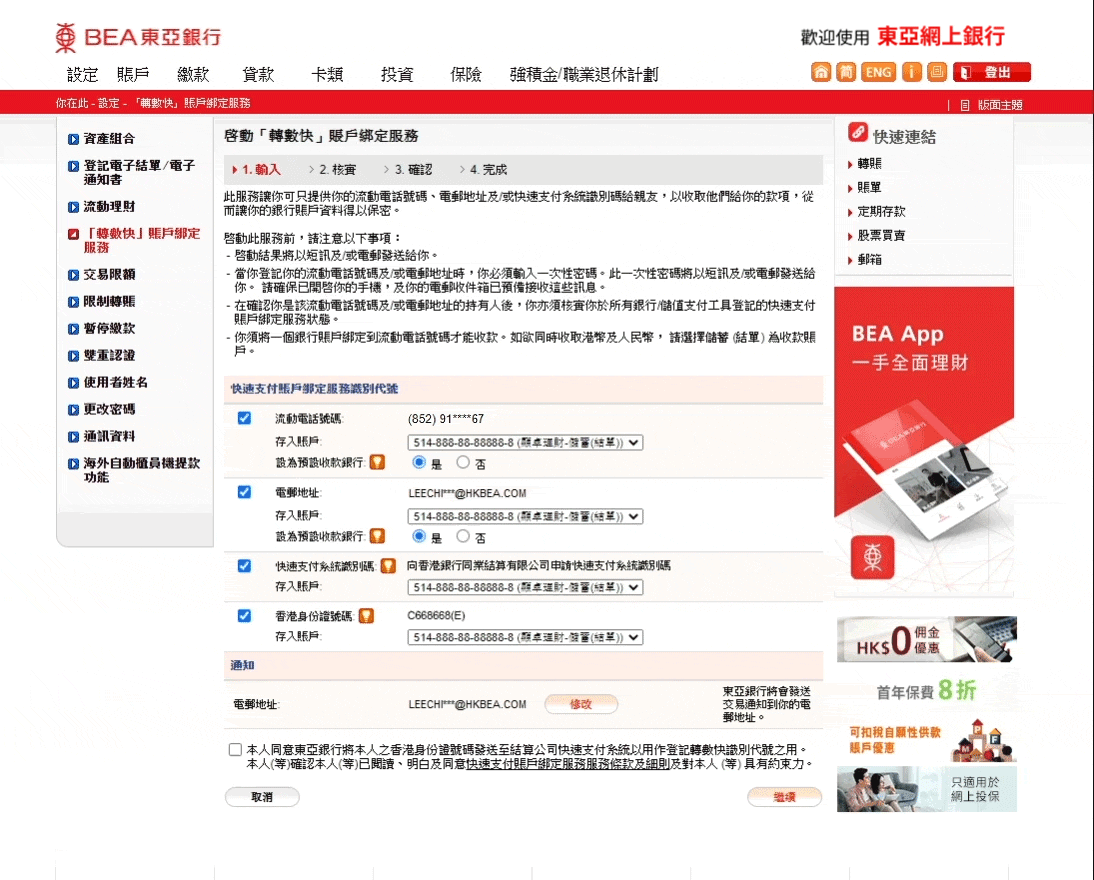1094x880 pixels.
Task: Open the 快速支付賬戶綁定服務服務條款及細則 link
Action: click(568, 764)
